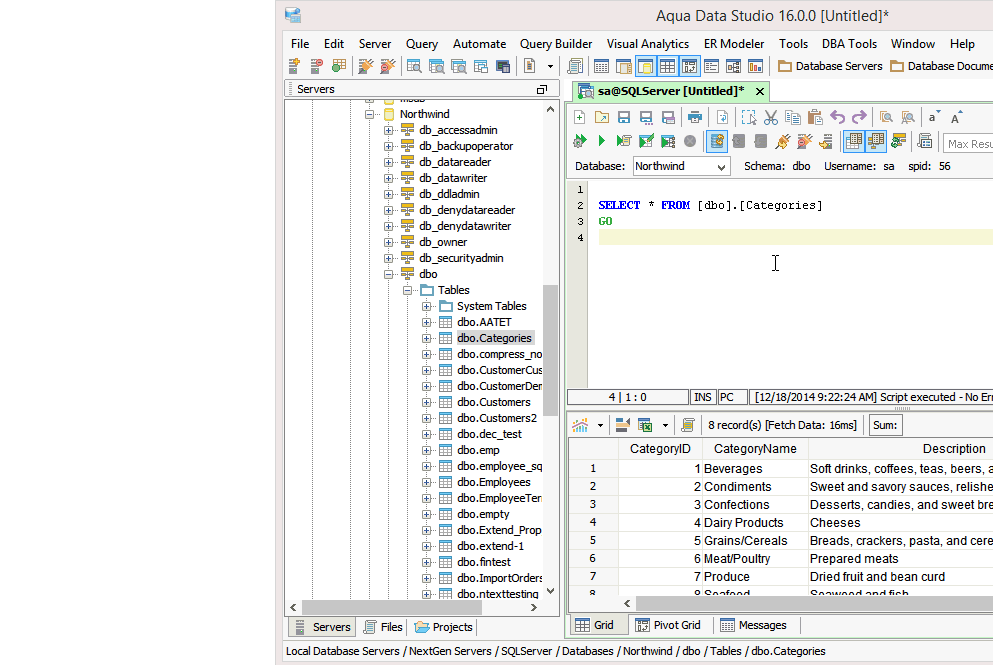Open dropdown arrow next to new document icon

(x=550, y=66)
